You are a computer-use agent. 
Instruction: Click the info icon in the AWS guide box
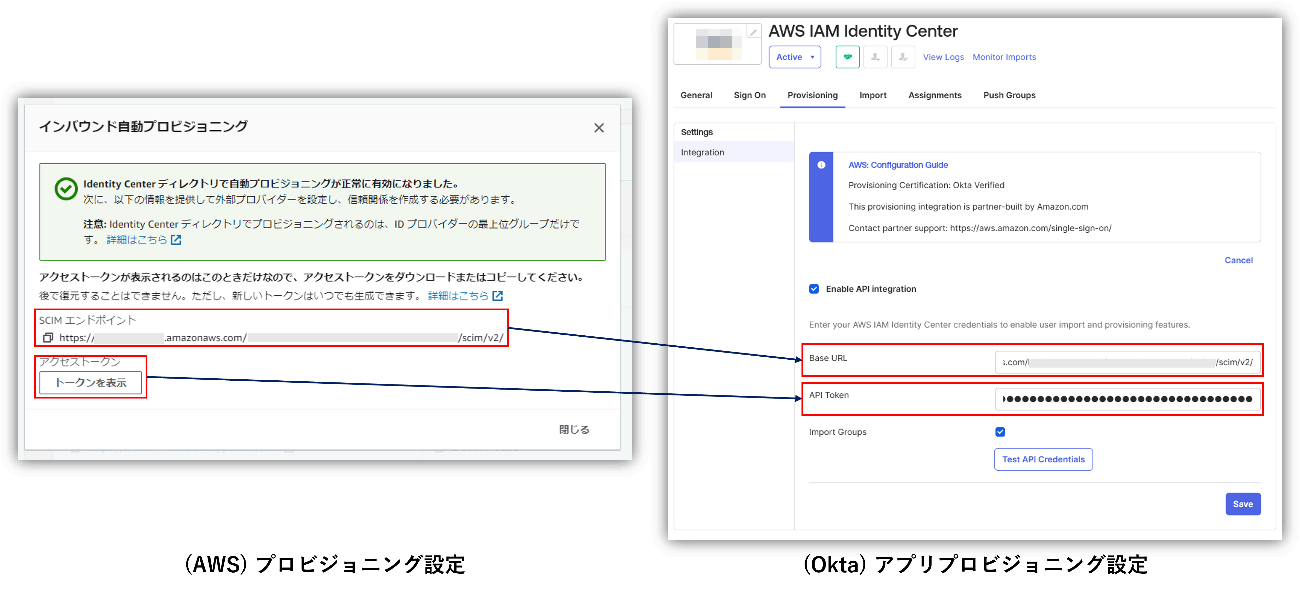pyautogui.click(x=821, y=165)
